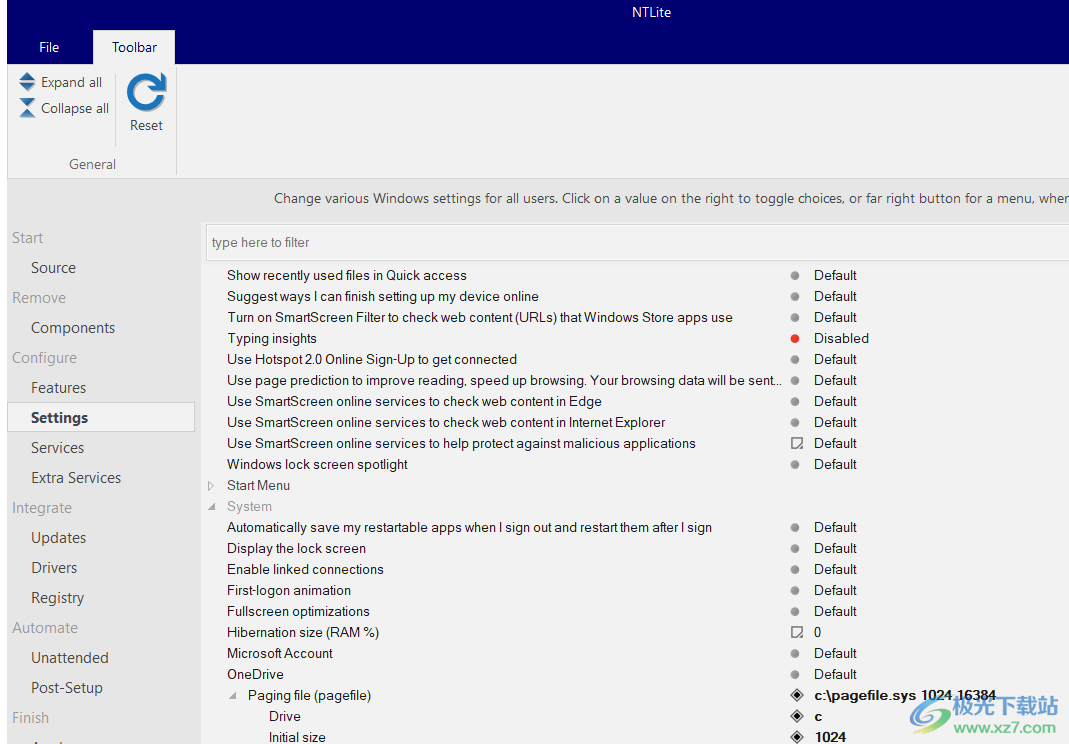Focus the 'type here to filter' field
The width and height of the screenshot is (1069, 744).
[x=637, y=243]
